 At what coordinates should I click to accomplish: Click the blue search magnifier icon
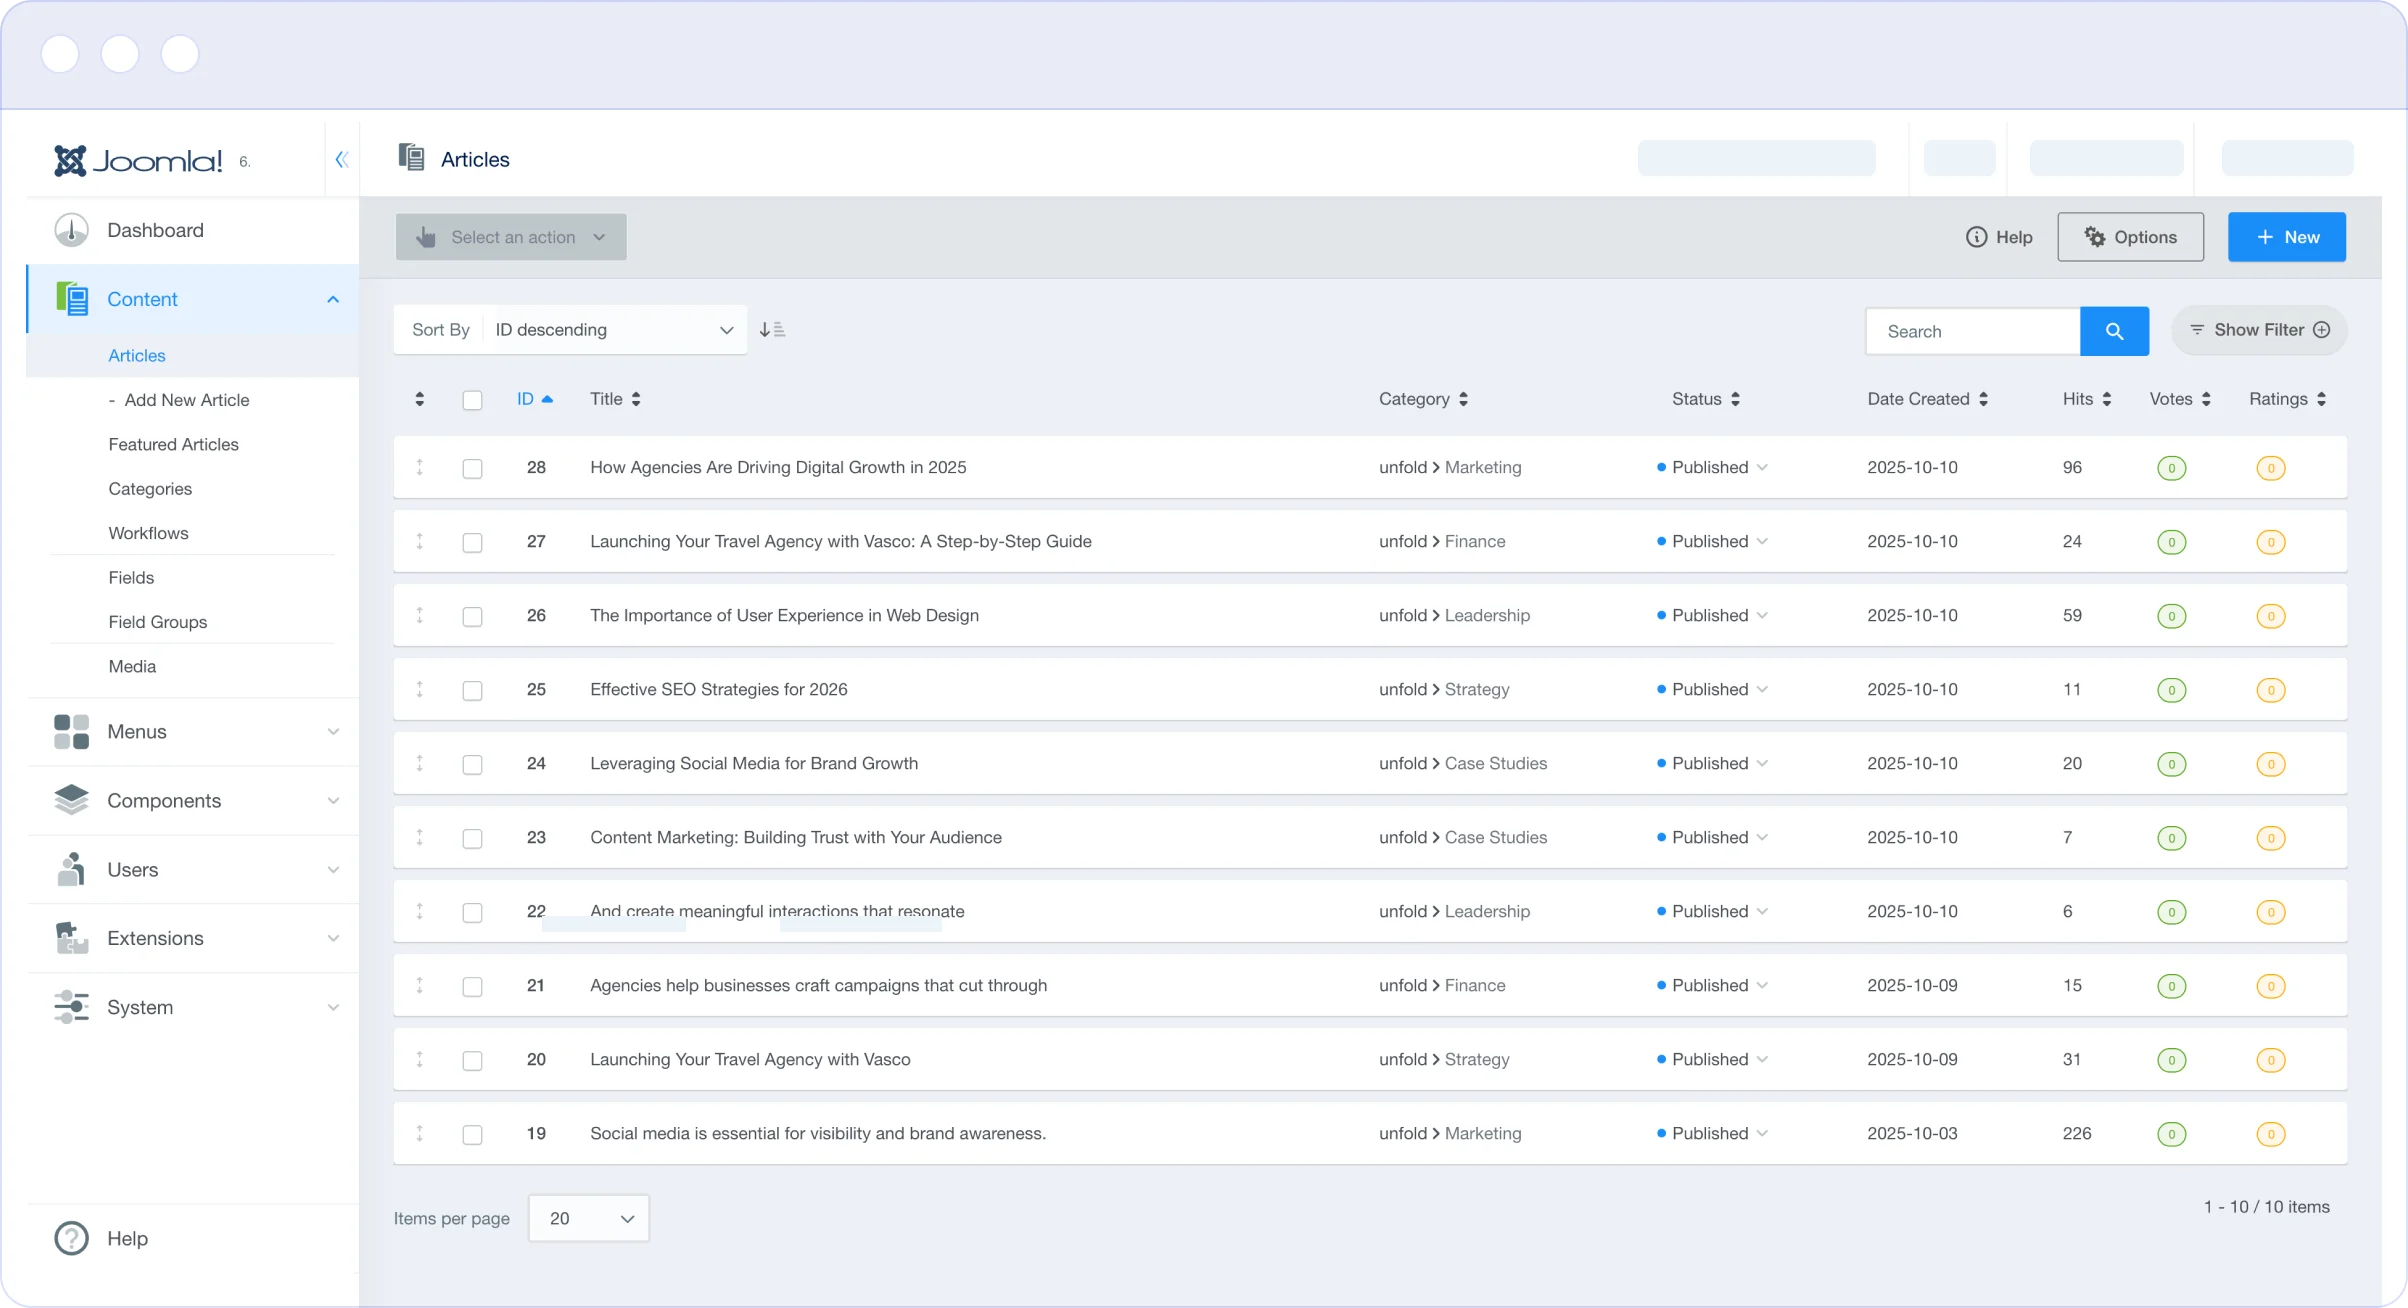(x=2114, y=331)
